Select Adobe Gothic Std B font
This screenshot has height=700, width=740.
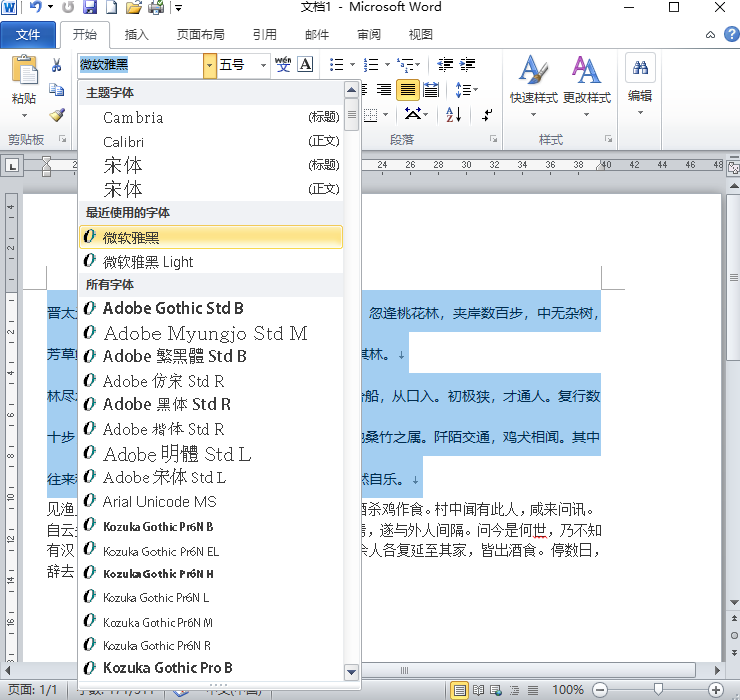pos(210,309)
